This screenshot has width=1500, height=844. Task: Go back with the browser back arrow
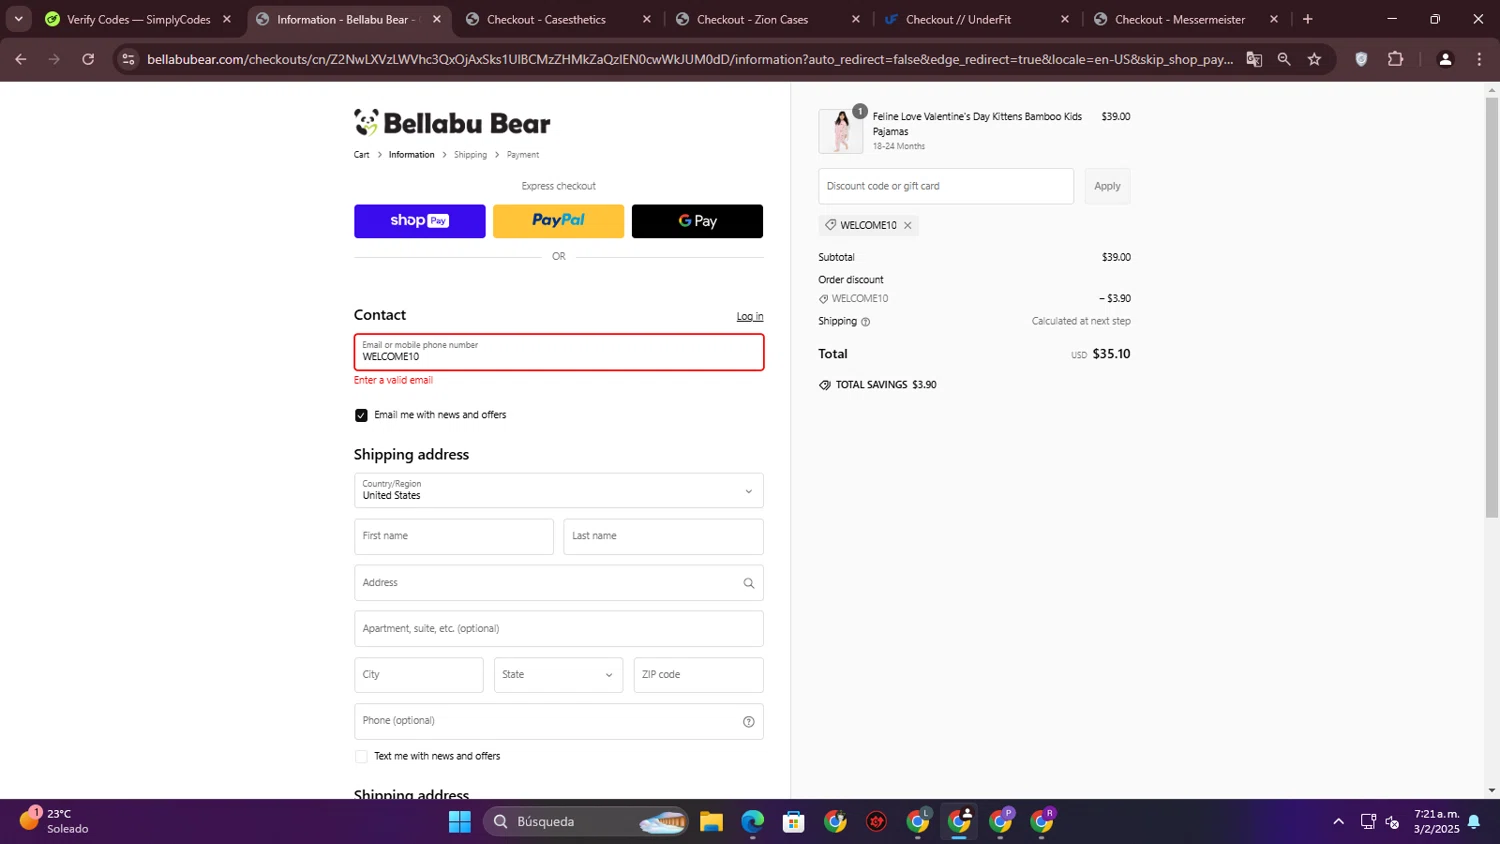tap(20, 59)
